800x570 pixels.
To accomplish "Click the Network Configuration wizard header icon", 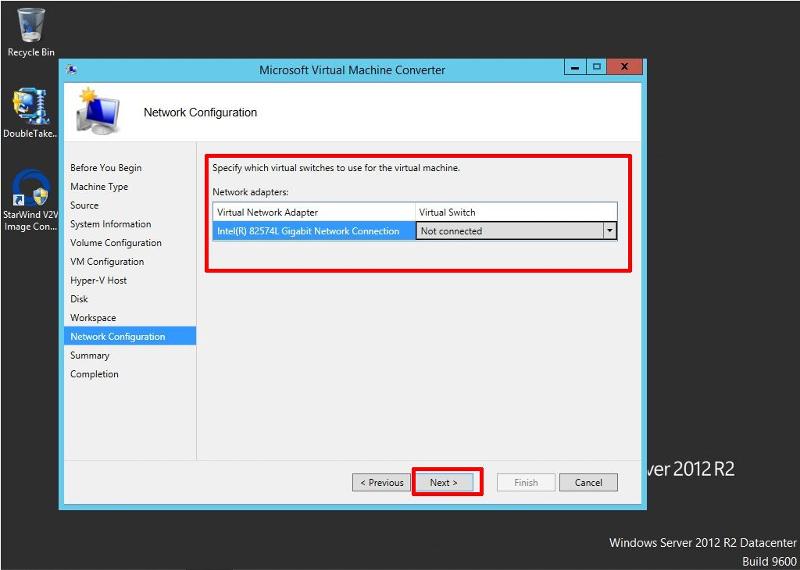I will 97,112.
